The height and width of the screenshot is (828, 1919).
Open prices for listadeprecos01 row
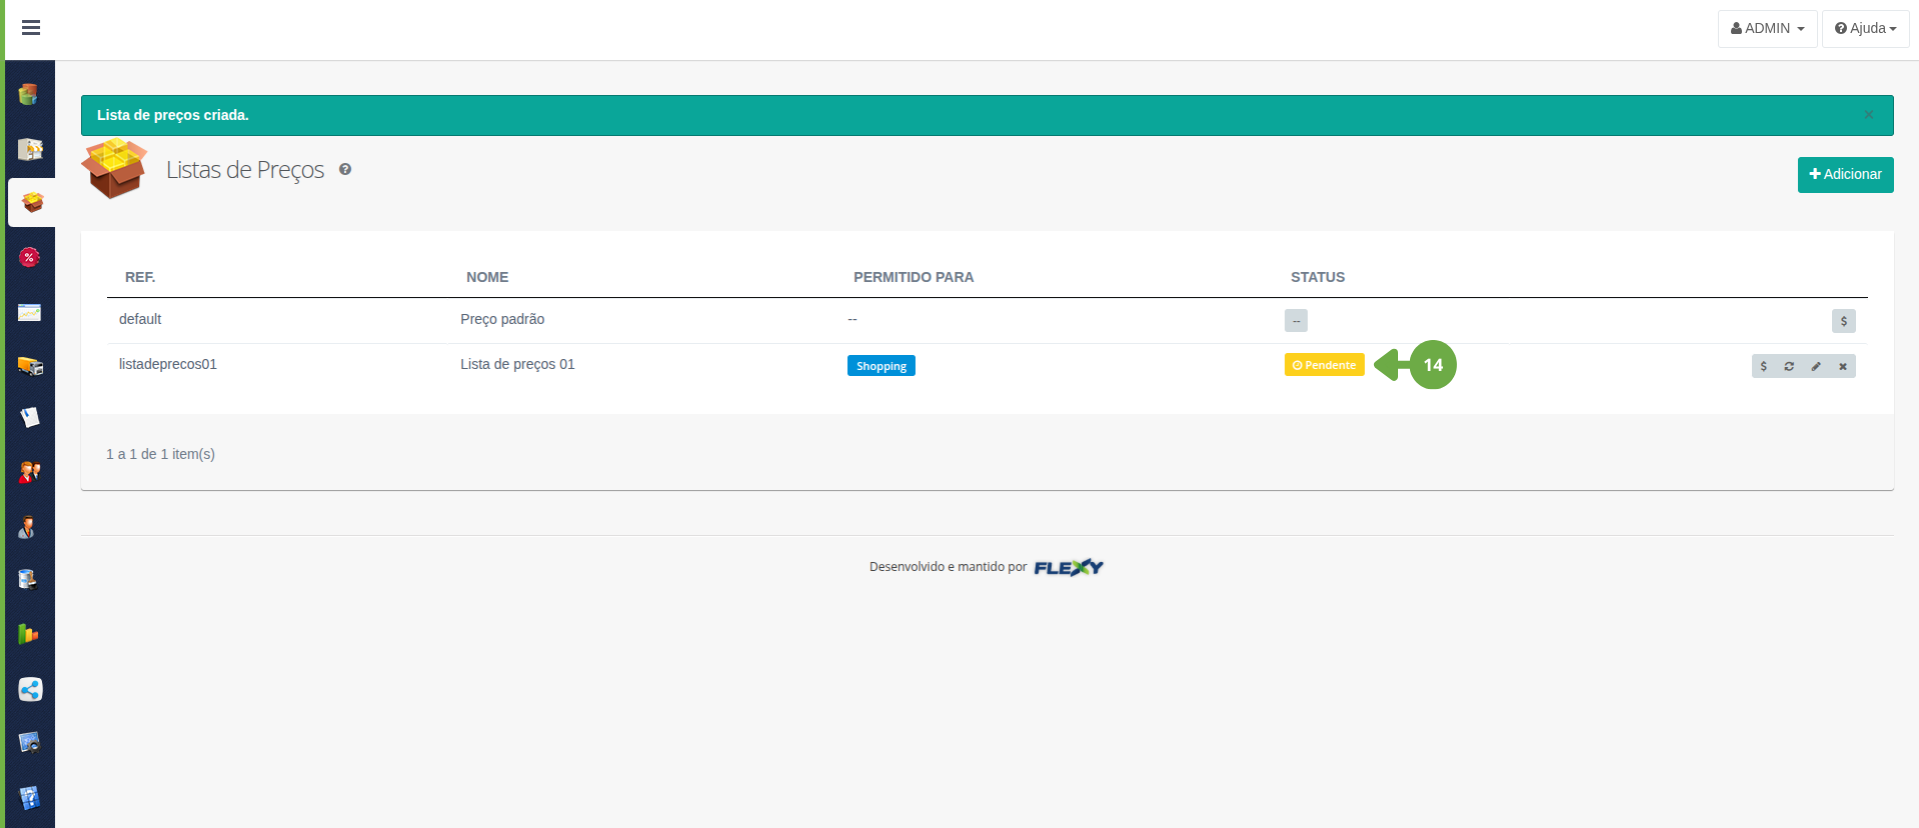(1763, 366)
